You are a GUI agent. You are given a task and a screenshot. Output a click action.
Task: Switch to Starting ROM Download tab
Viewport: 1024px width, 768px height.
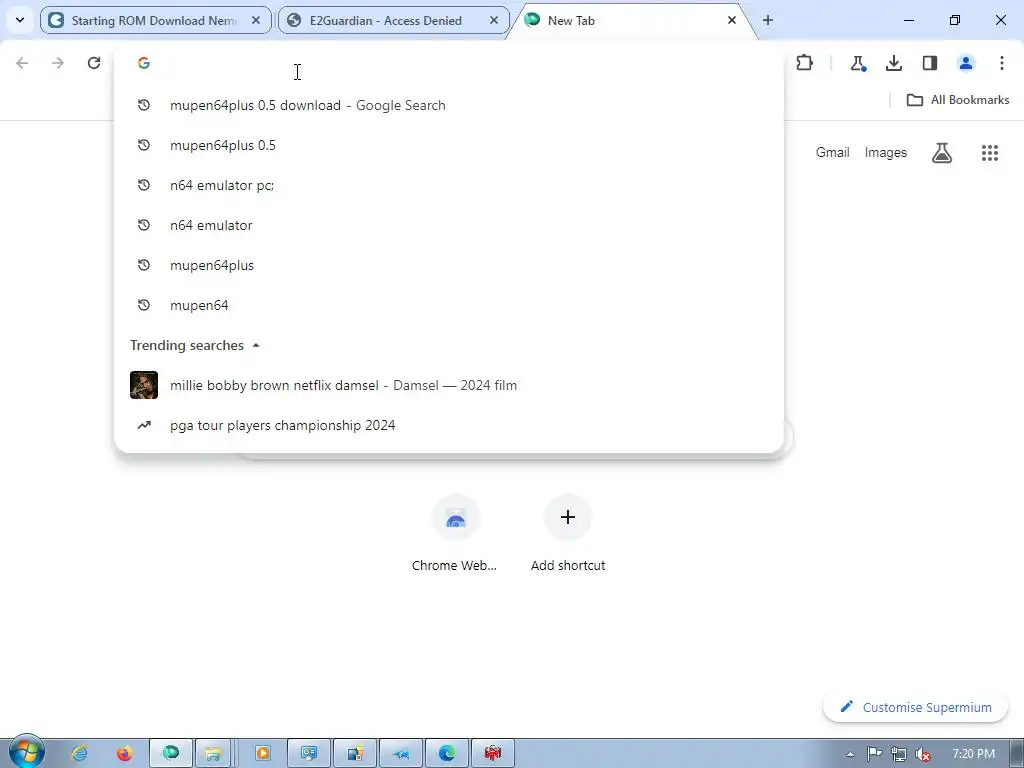click(155, 20)
